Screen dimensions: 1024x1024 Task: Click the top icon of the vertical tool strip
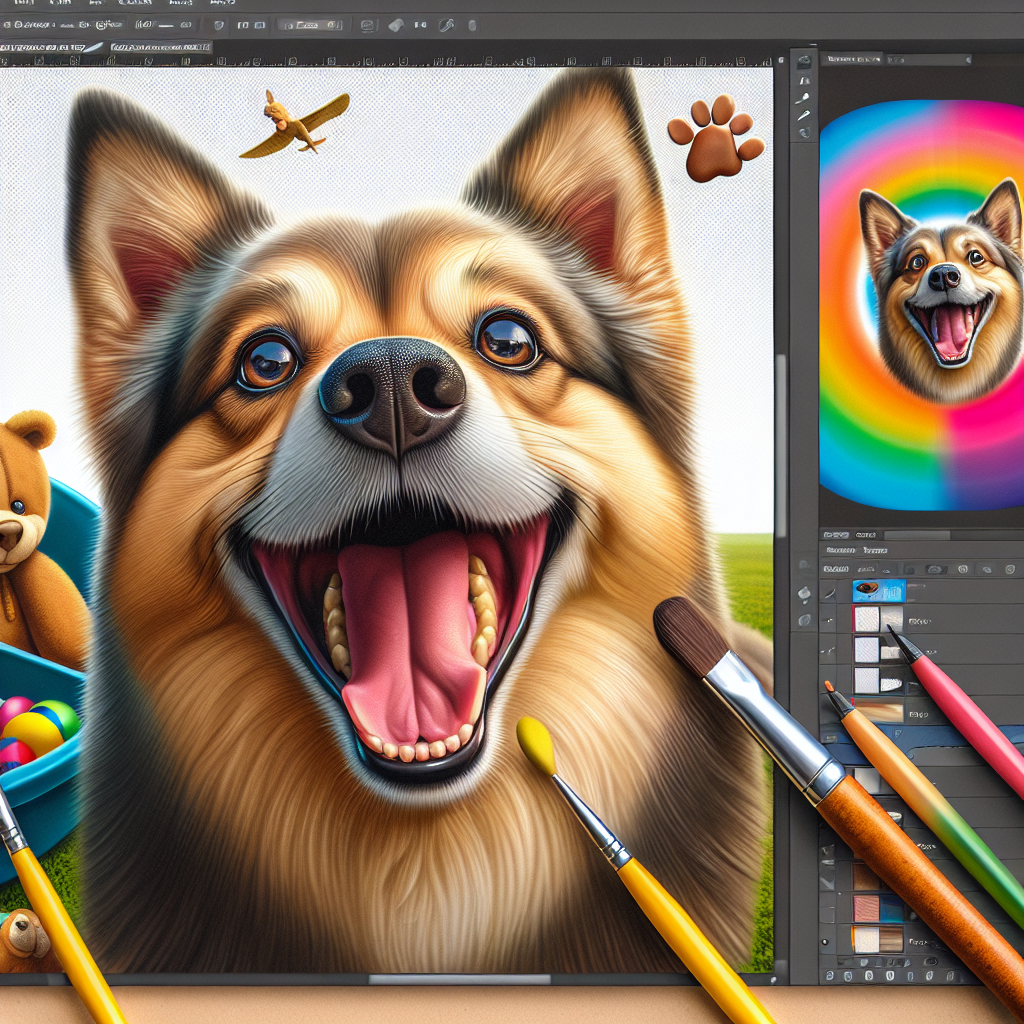click(804, 63)
